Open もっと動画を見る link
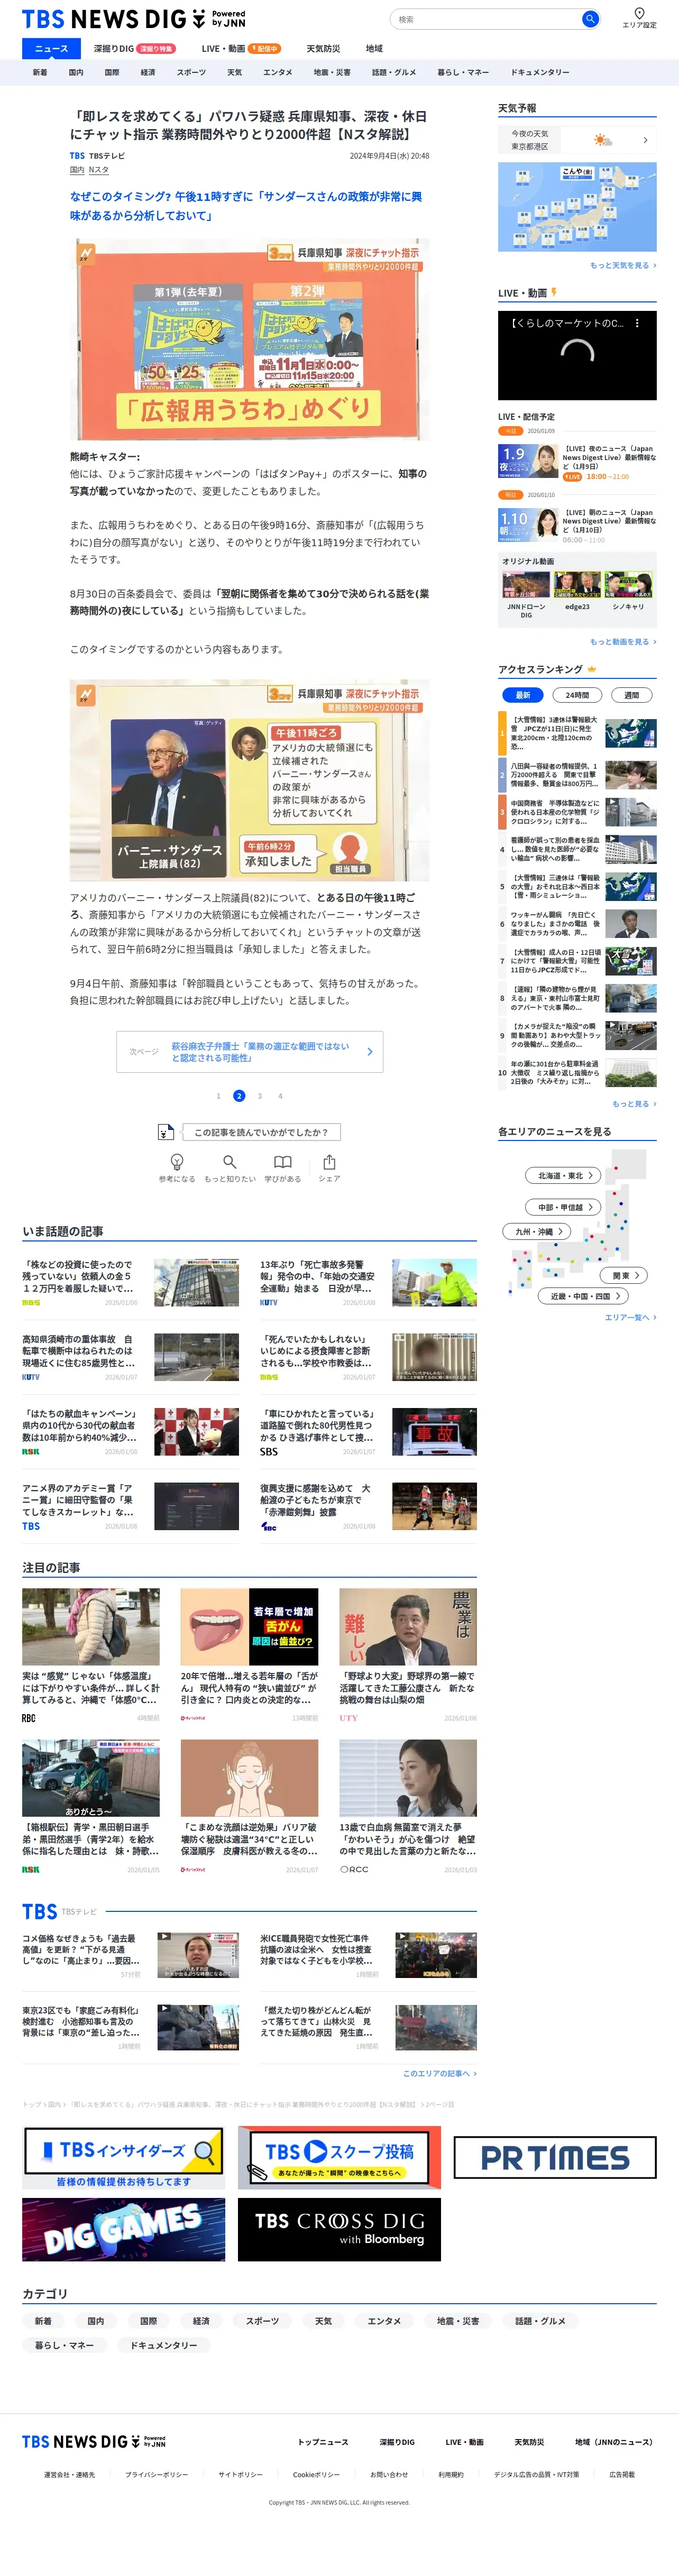 [x=622, y=642]
